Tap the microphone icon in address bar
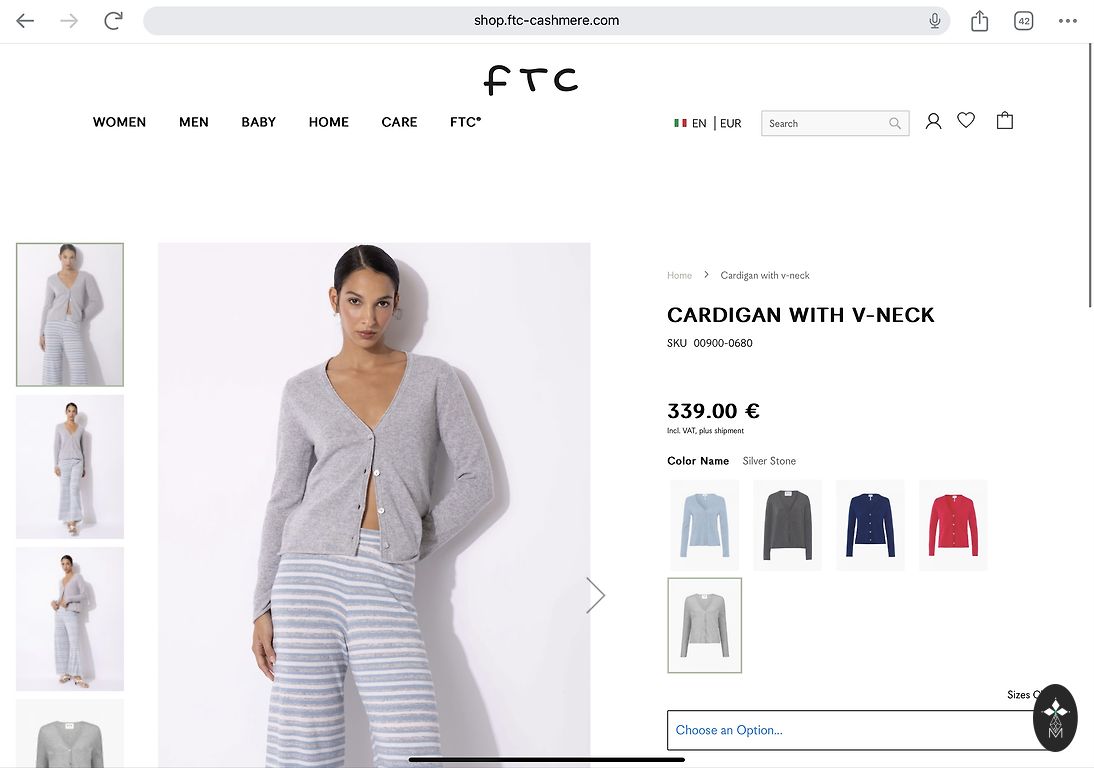1094x768 pixels. [935, 21]
